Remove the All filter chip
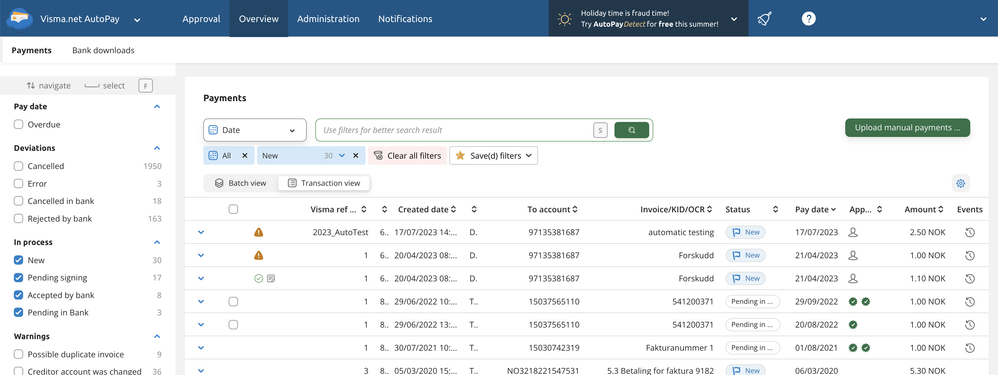 (x=244, y=155)
